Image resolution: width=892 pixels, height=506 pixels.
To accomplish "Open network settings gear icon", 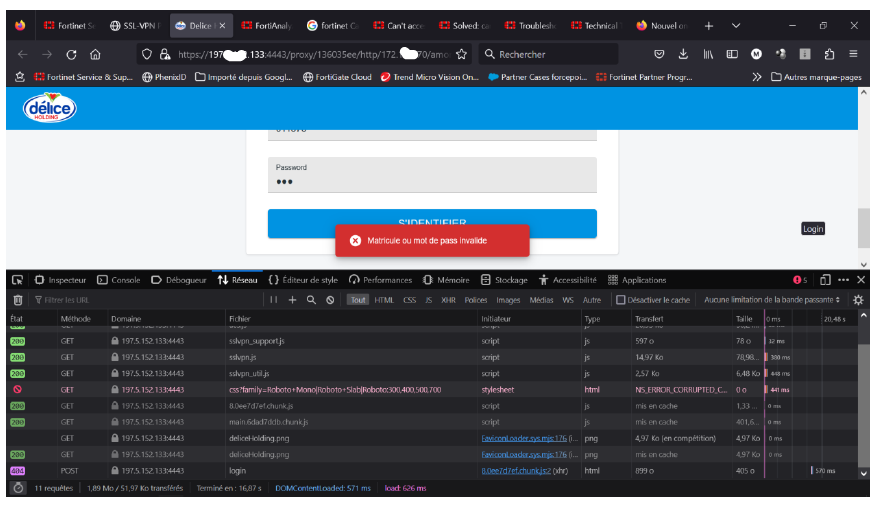I will tap(858, 300).
